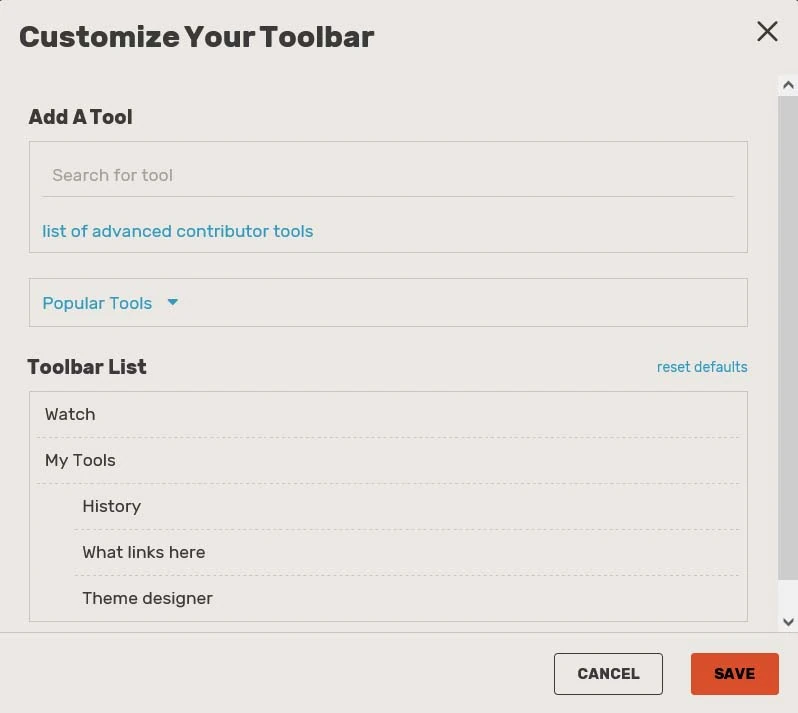Click the Search for tool field
The width and height of the screenshot is (798, 713).
(x=387, y=175)
